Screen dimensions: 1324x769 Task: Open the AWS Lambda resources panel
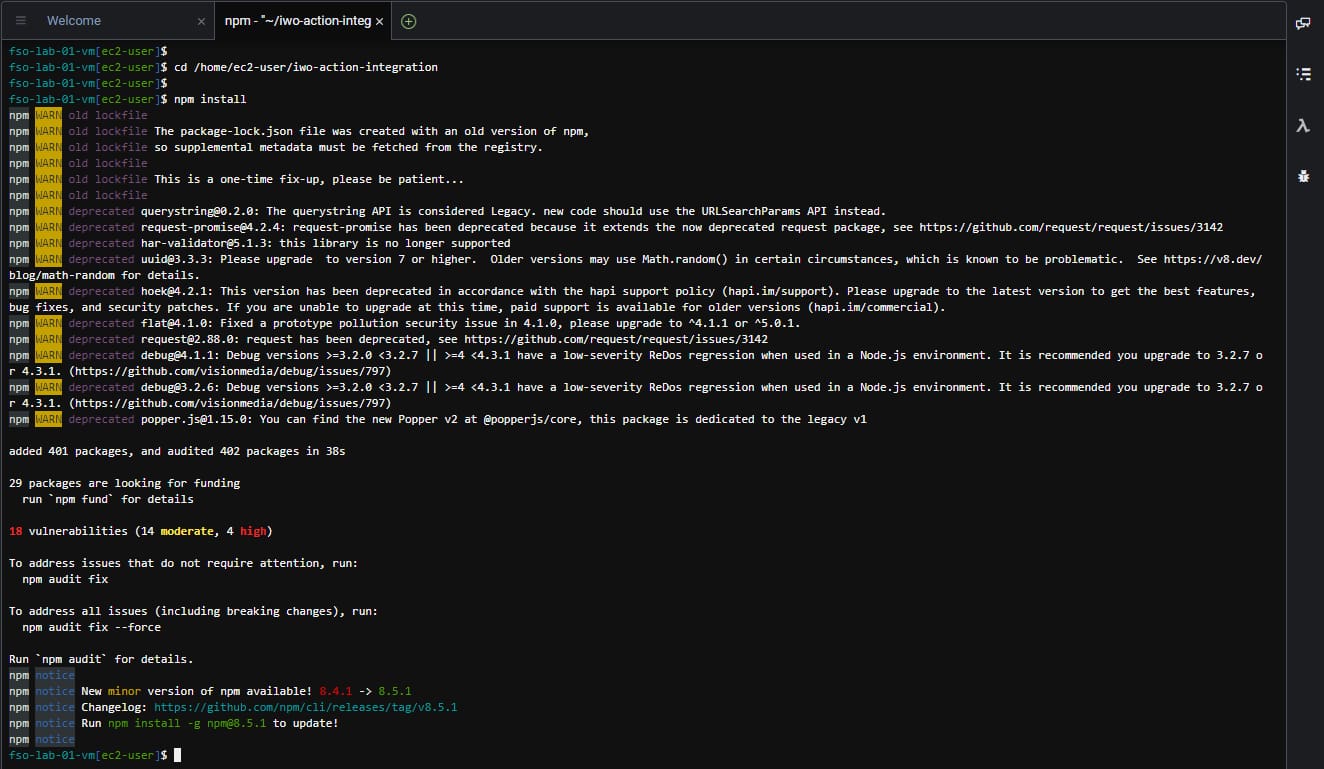[x=1303, y=125]
